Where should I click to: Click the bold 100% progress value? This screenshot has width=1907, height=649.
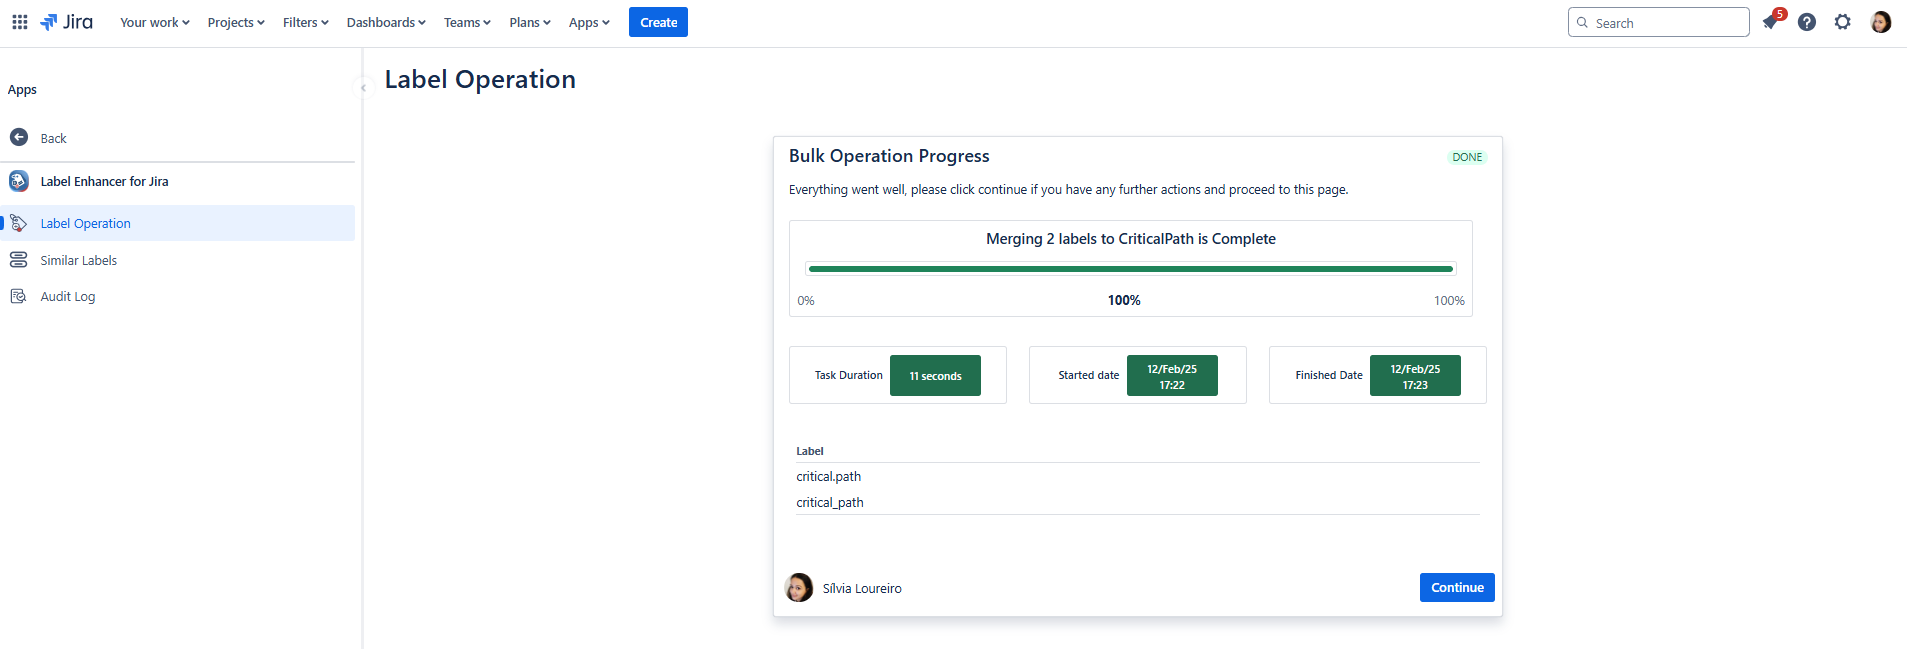(x=1124, y=300)
